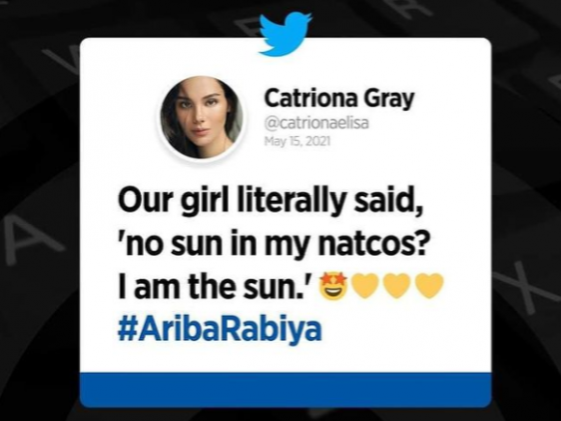
Task: Click the blue Twitter bird logo
Action: click(285, 34)
